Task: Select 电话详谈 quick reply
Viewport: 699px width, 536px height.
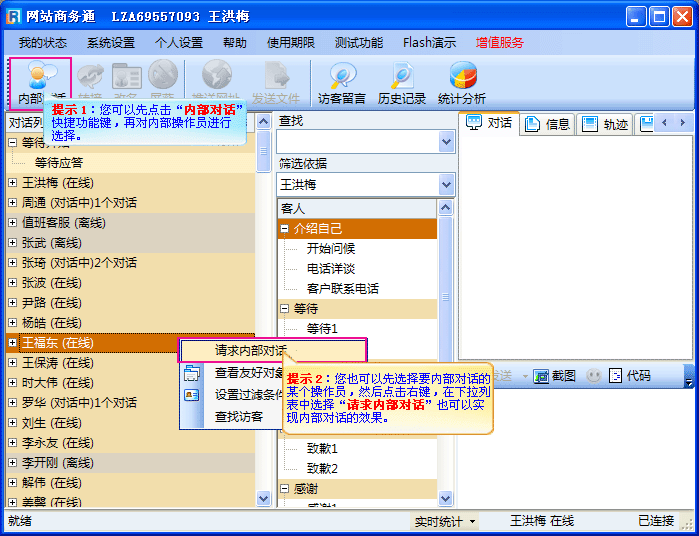Action: [330, 269]
